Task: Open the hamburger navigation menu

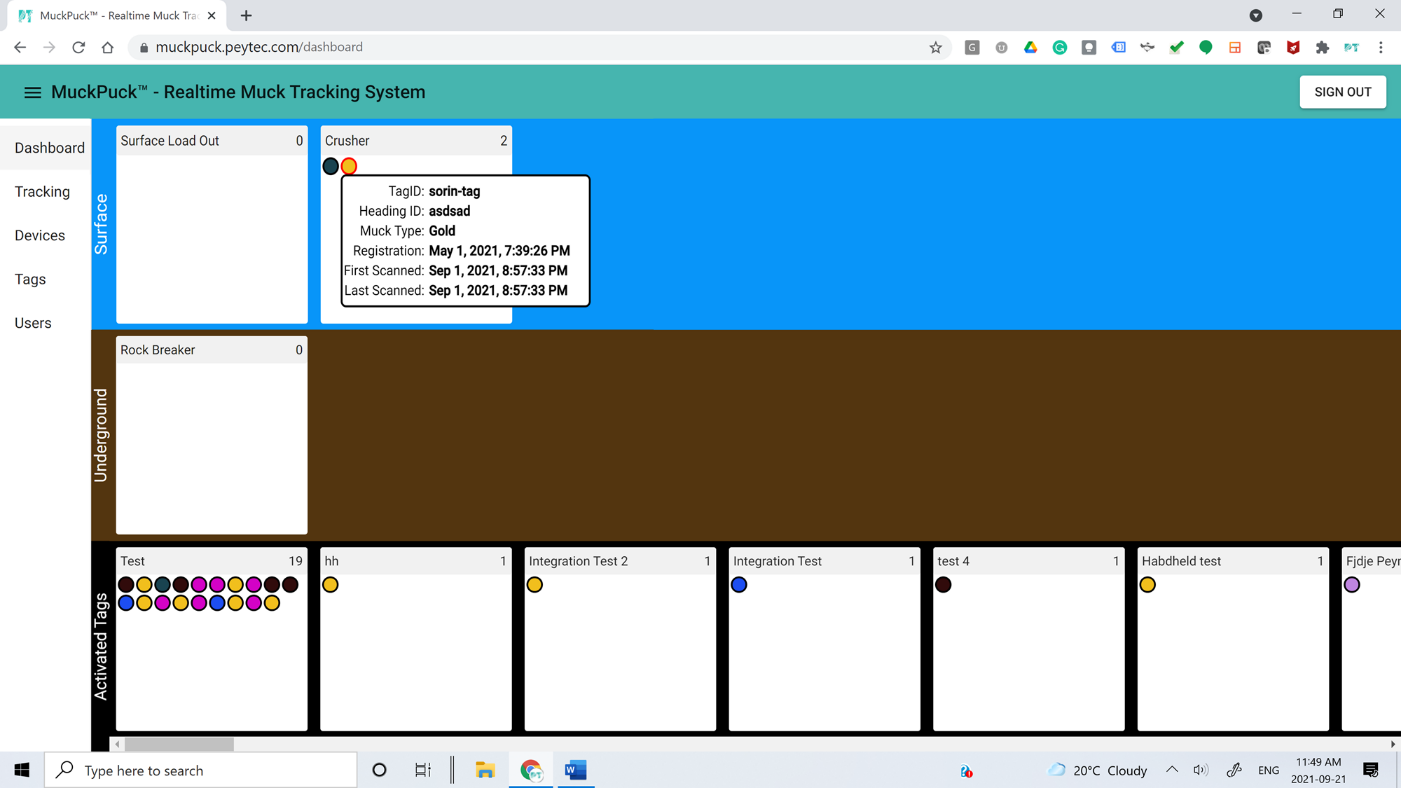Action: [32, 92]
